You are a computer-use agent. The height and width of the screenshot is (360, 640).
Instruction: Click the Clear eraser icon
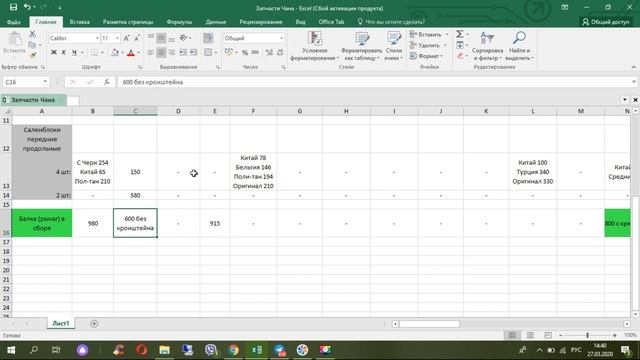click(x=460, y=56)
